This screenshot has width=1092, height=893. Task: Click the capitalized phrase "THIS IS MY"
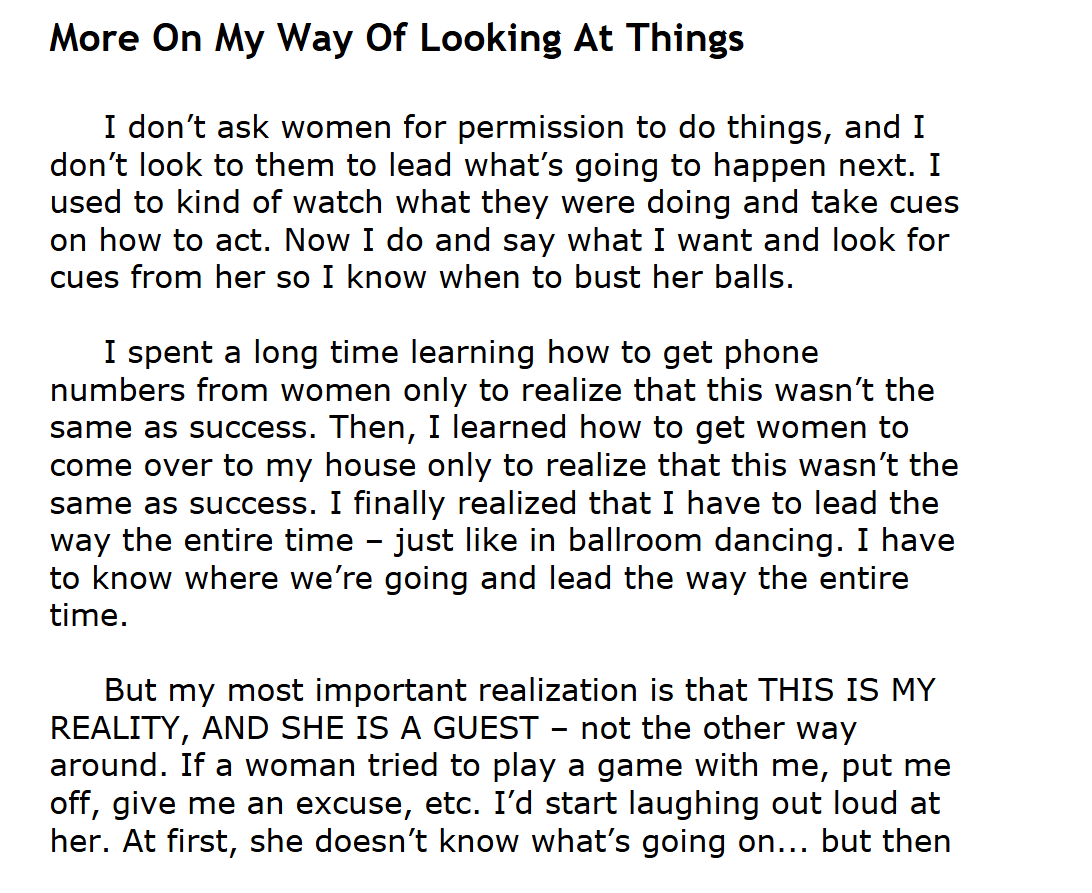(846, 691)
